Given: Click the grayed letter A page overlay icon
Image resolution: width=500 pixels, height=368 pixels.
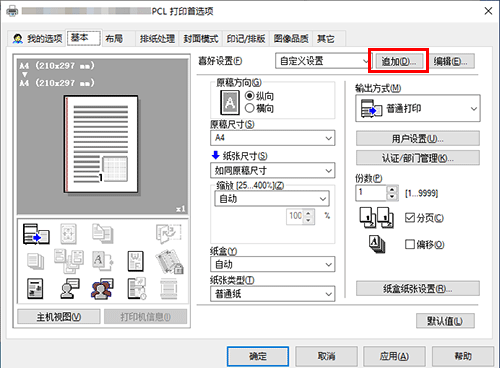Looking at the screenshot, I should click(x=102, y=261).
